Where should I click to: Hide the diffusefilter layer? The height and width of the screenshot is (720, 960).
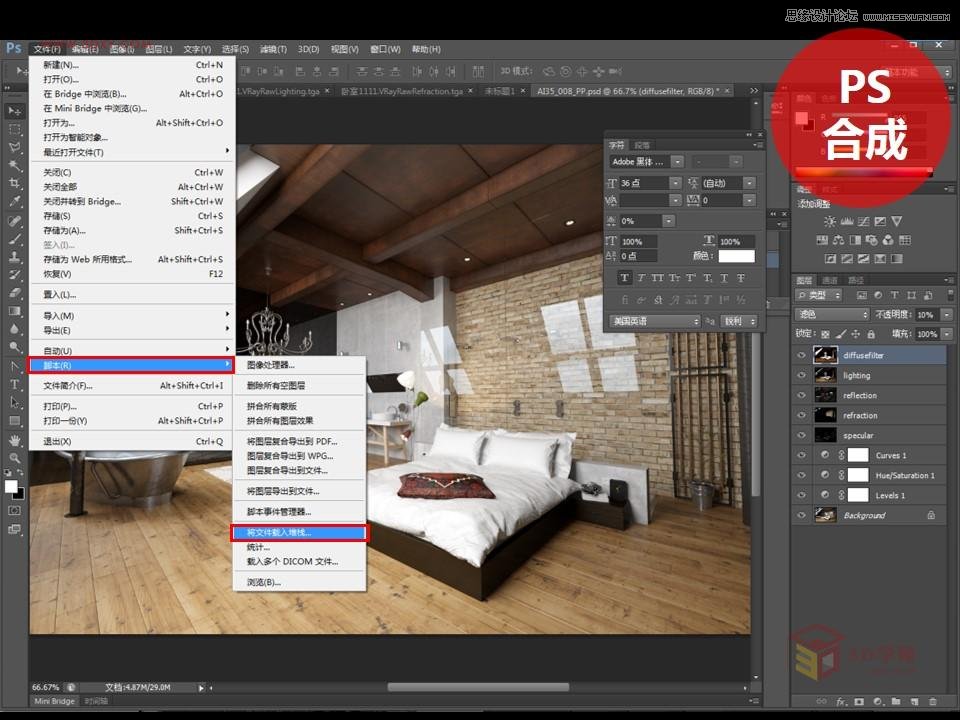[x=801, y=355]
